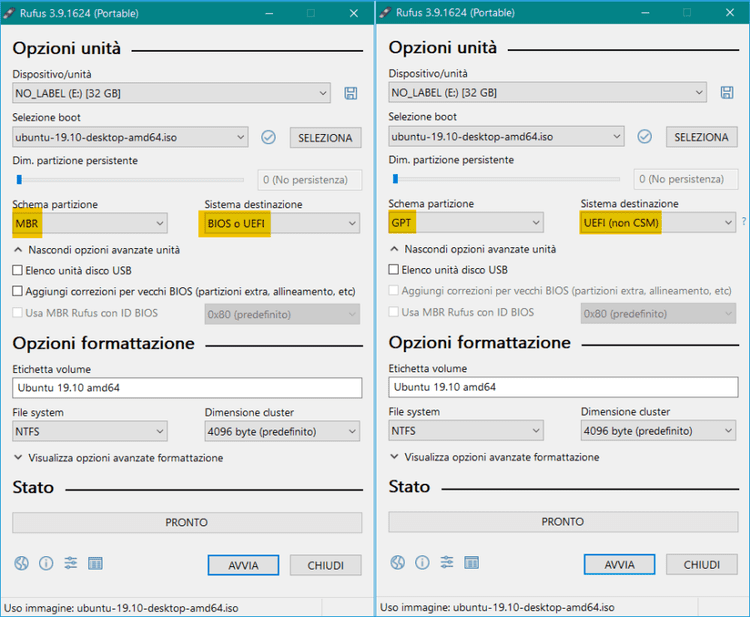Open language globe icon in right window
The image size is (750, 617).
pyautogui.click(x=397, y=562)
